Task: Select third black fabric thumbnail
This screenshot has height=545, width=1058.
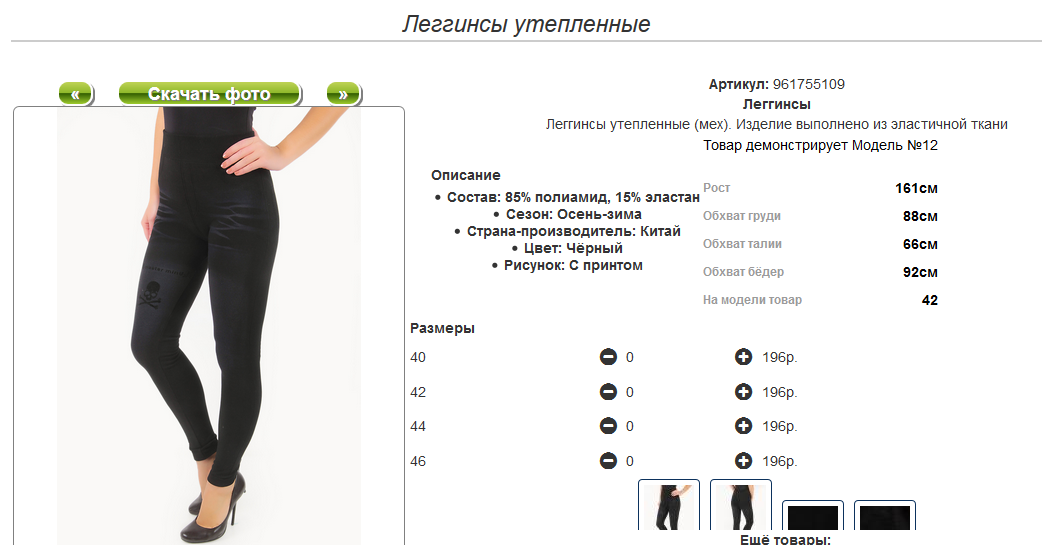Action: click(x=813, y=515)
